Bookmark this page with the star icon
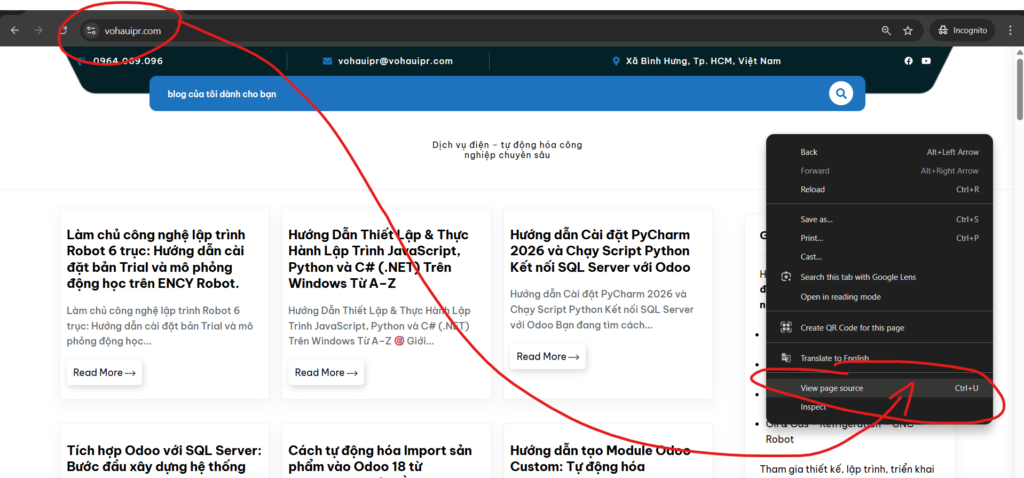Screen dimensions: 1024x478 (908, 31)
